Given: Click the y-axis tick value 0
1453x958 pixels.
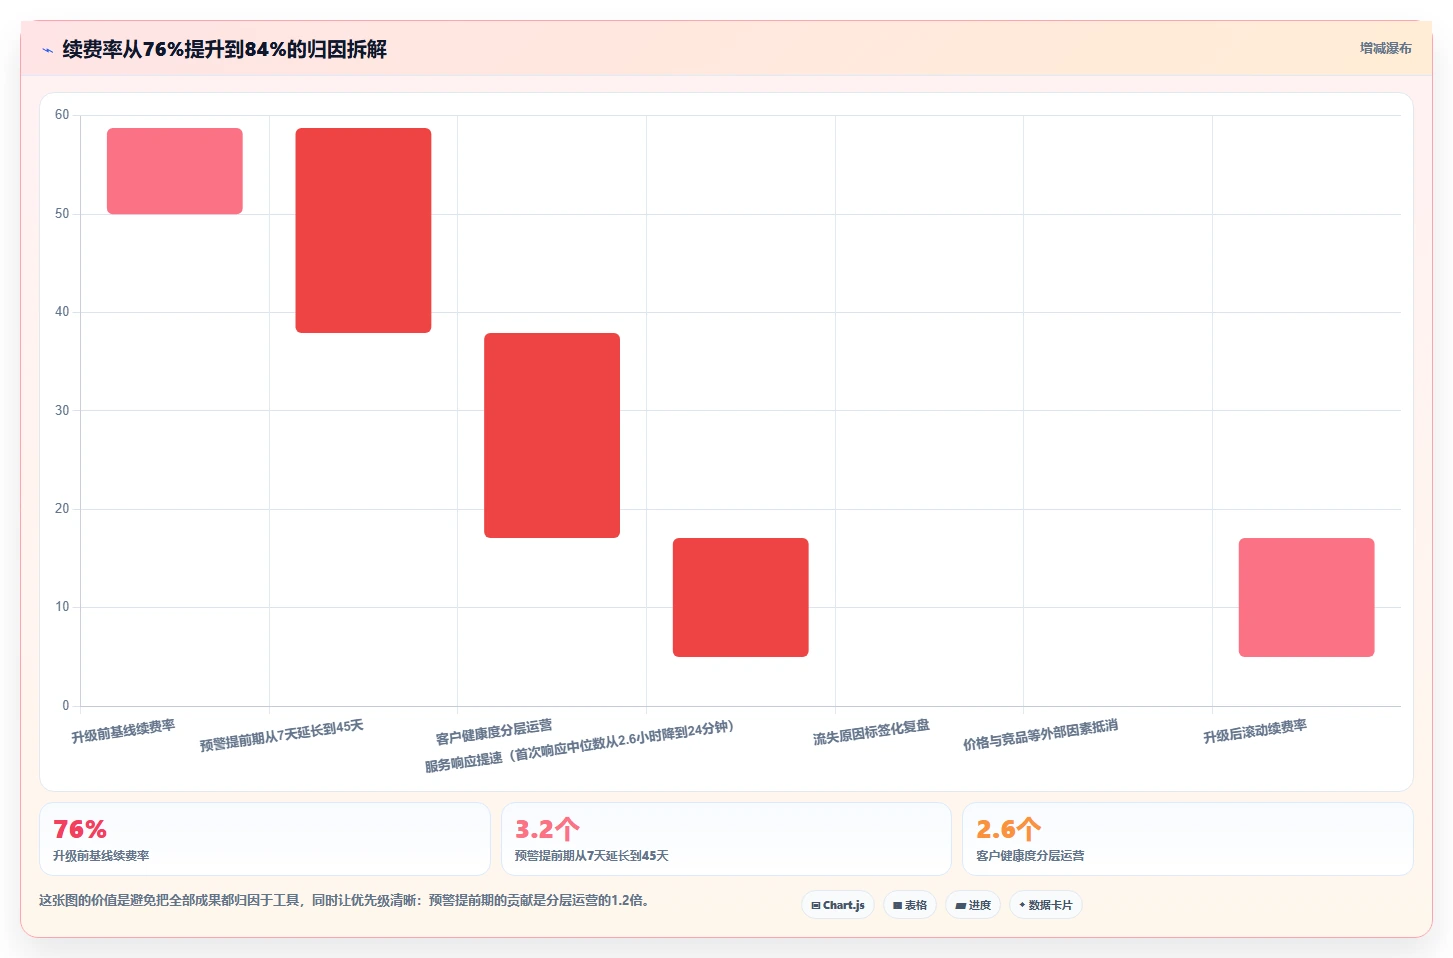Looking at the screenshot, I should point(66,706).
